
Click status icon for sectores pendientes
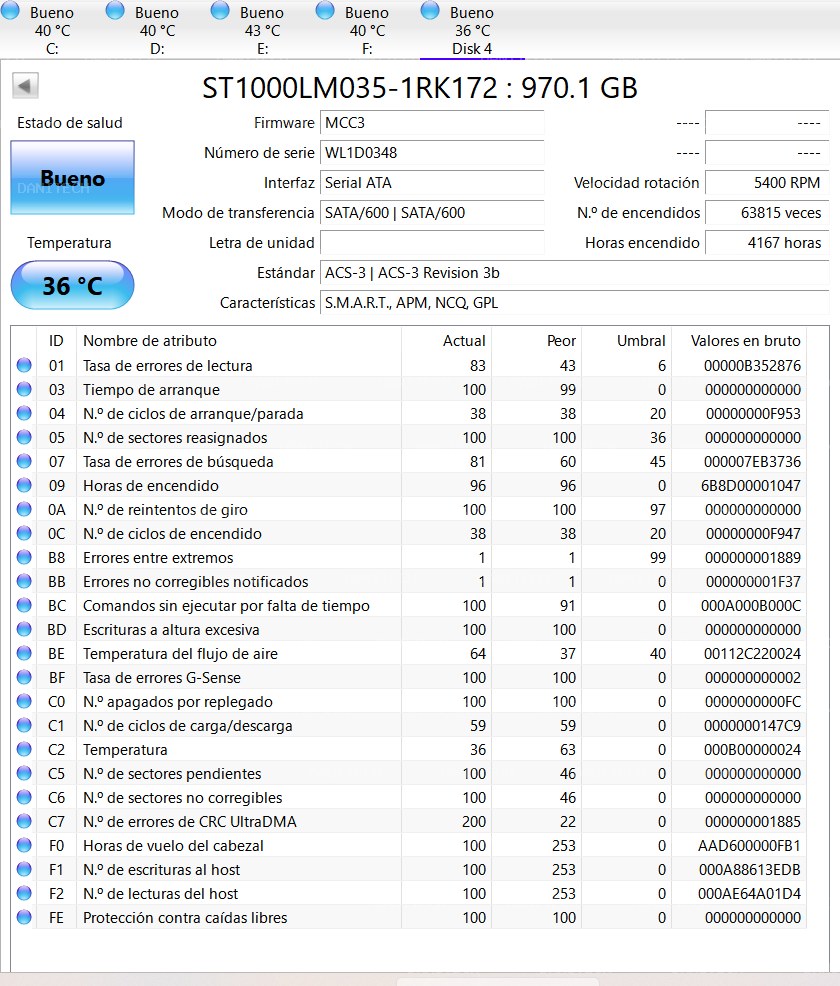pyautogui.click(x=24, y=773)
